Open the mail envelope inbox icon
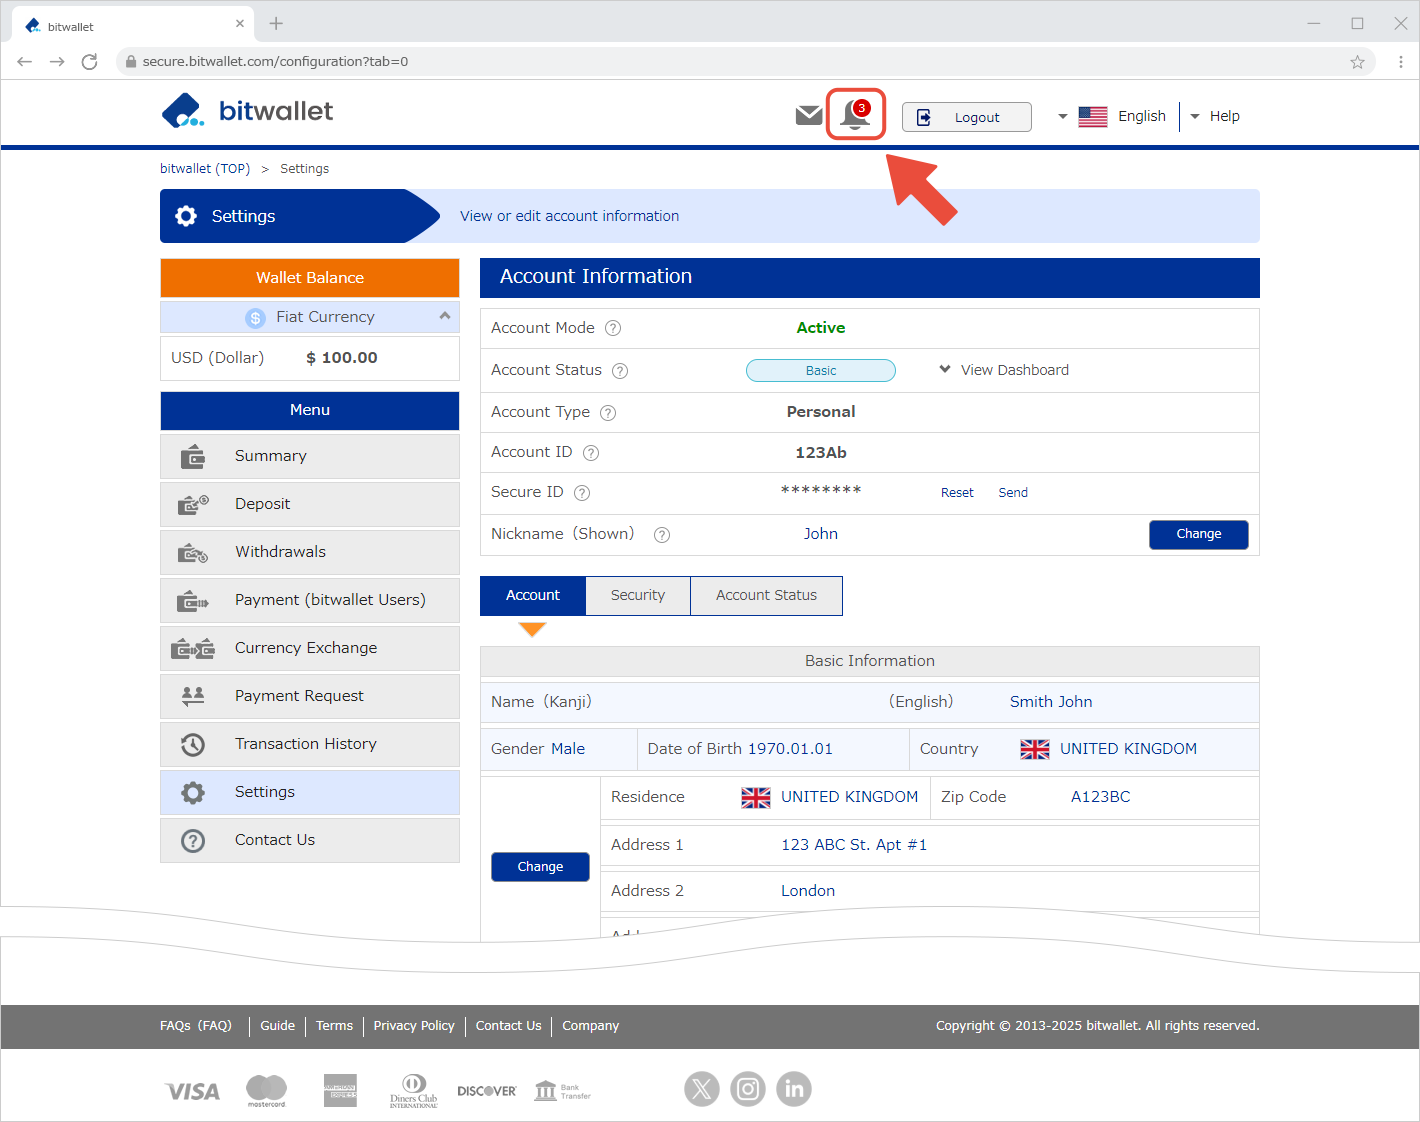Viewport: 1420px width, 1122px height. pos(808,116)
